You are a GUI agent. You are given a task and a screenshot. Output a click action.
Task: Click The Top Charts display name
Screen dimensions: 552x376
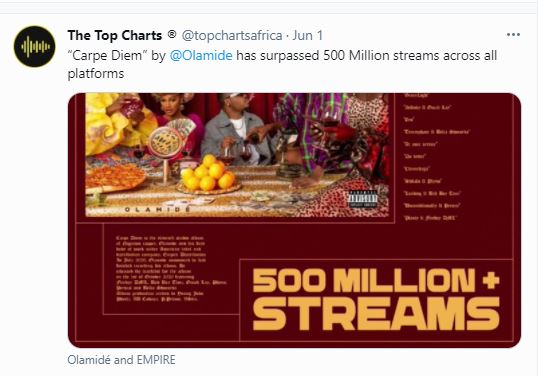[x=115, y=36]
